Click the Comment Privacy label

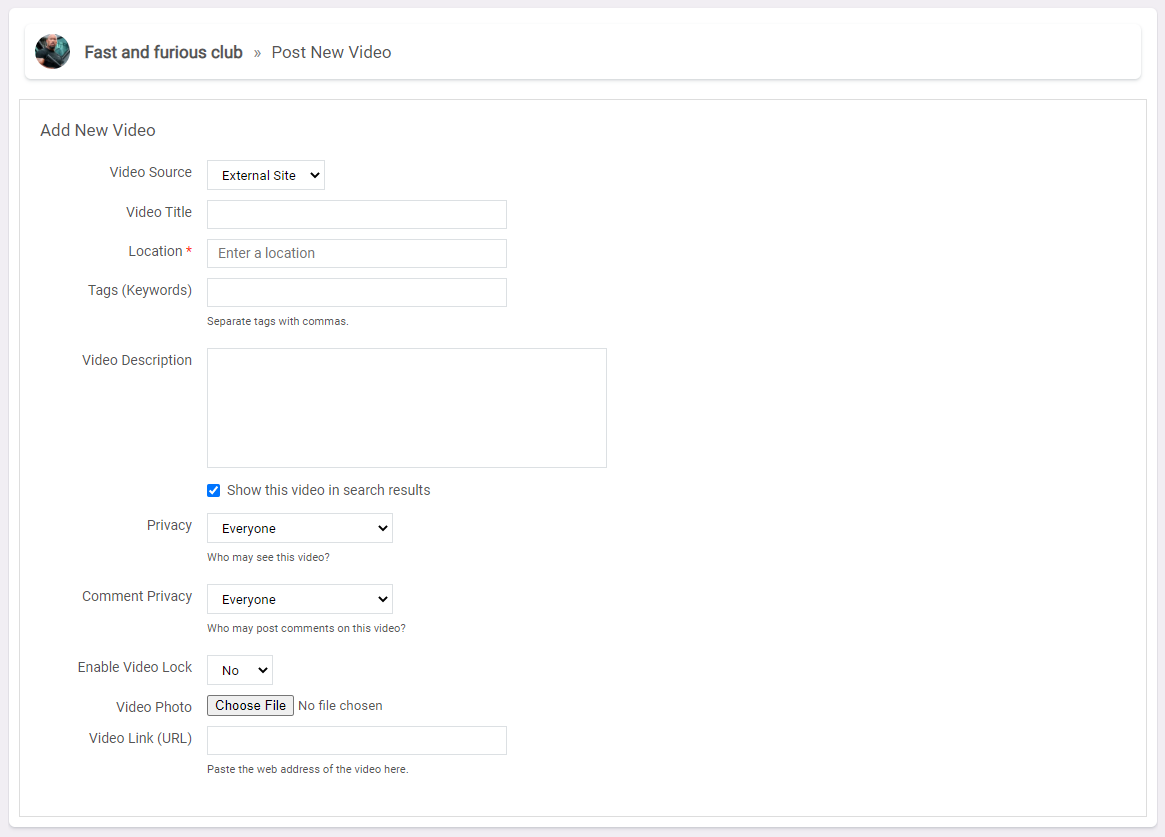(137, 596)
